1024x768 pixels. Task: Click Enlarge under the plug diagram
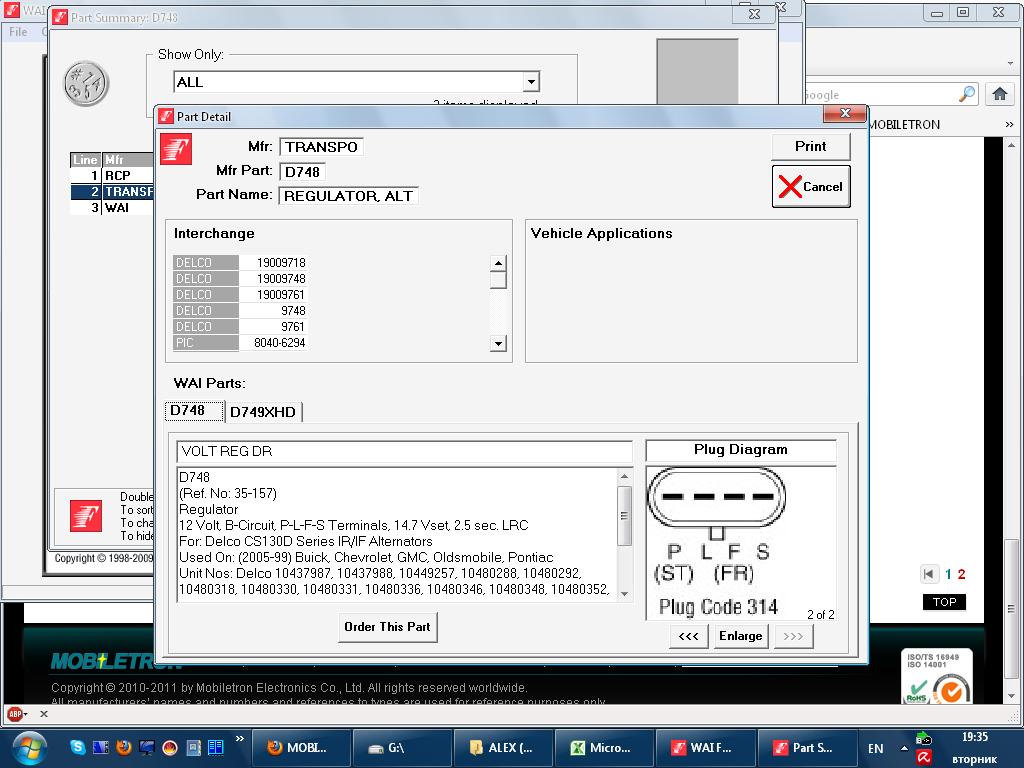point(741,636)
